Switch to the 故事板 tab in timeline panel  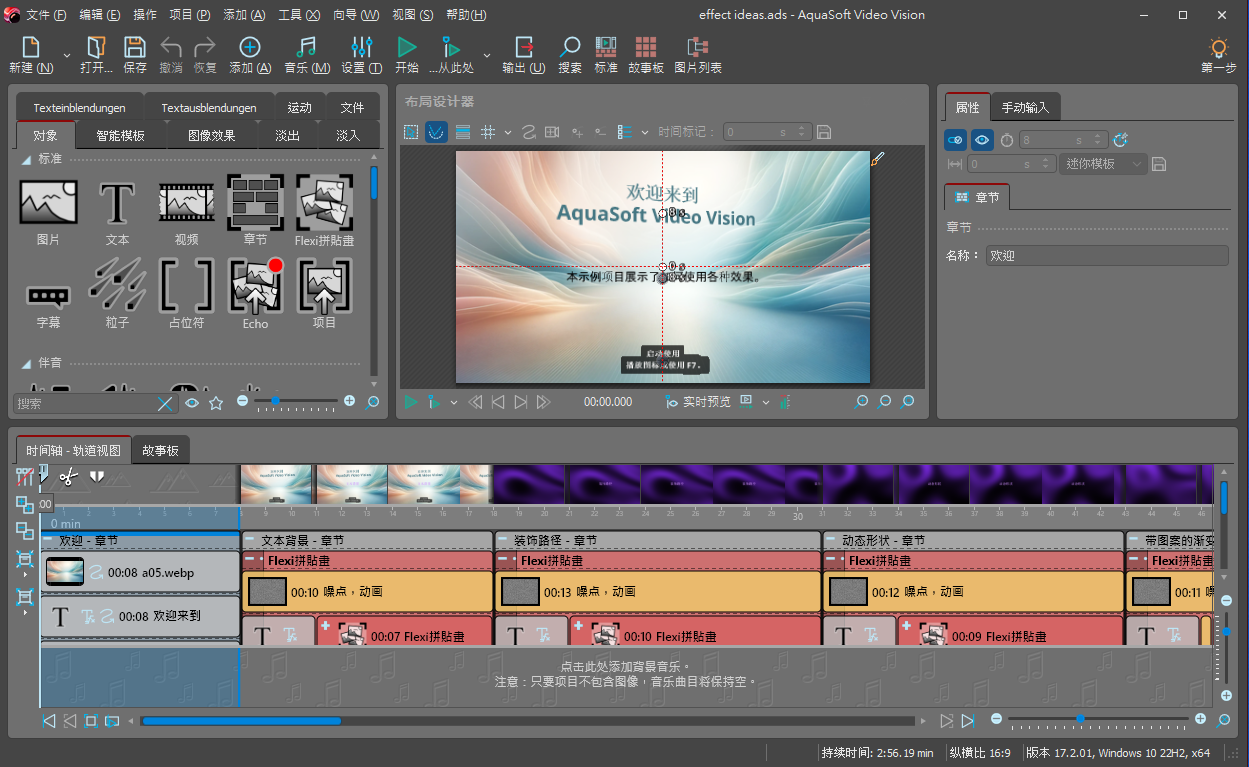point(160,451)
